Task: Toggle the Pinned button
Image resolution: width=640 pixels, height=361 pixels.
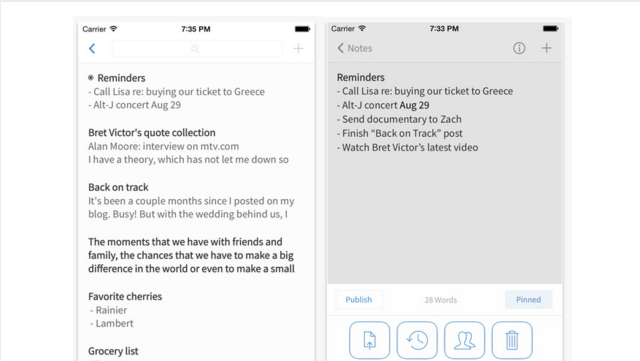Action: click(x=528, y=300)
